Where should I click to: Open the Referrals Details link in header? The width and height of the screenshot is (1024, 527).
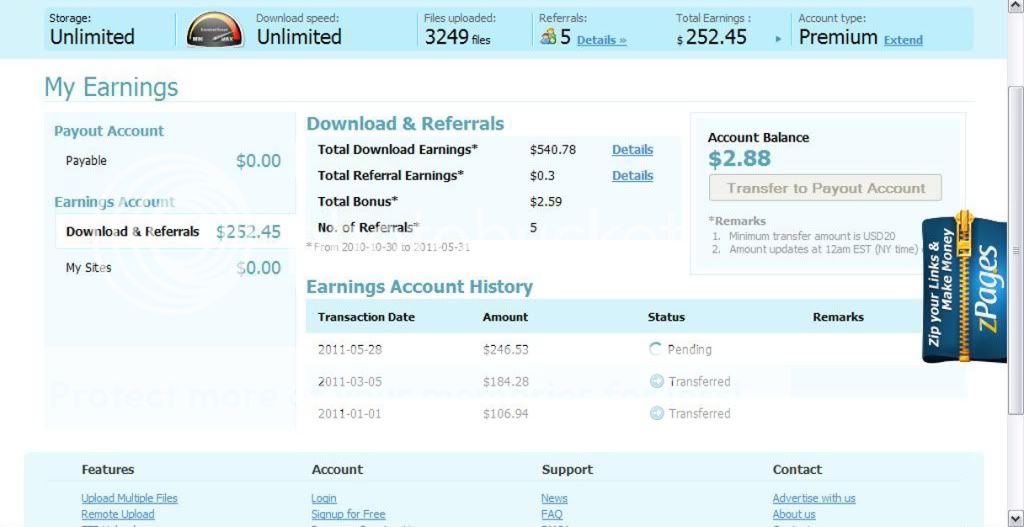pyautogui.click(x=601, y=40)
